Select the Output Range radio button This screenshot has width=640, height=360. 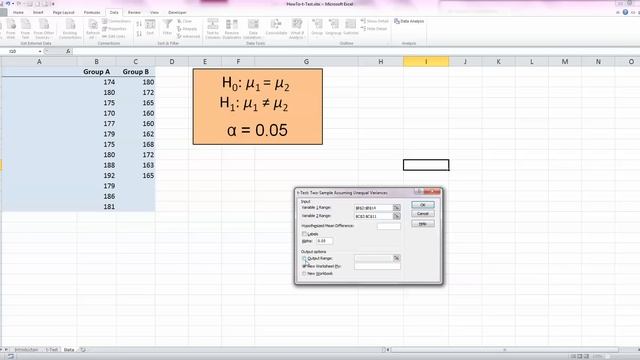pos(304,258)
